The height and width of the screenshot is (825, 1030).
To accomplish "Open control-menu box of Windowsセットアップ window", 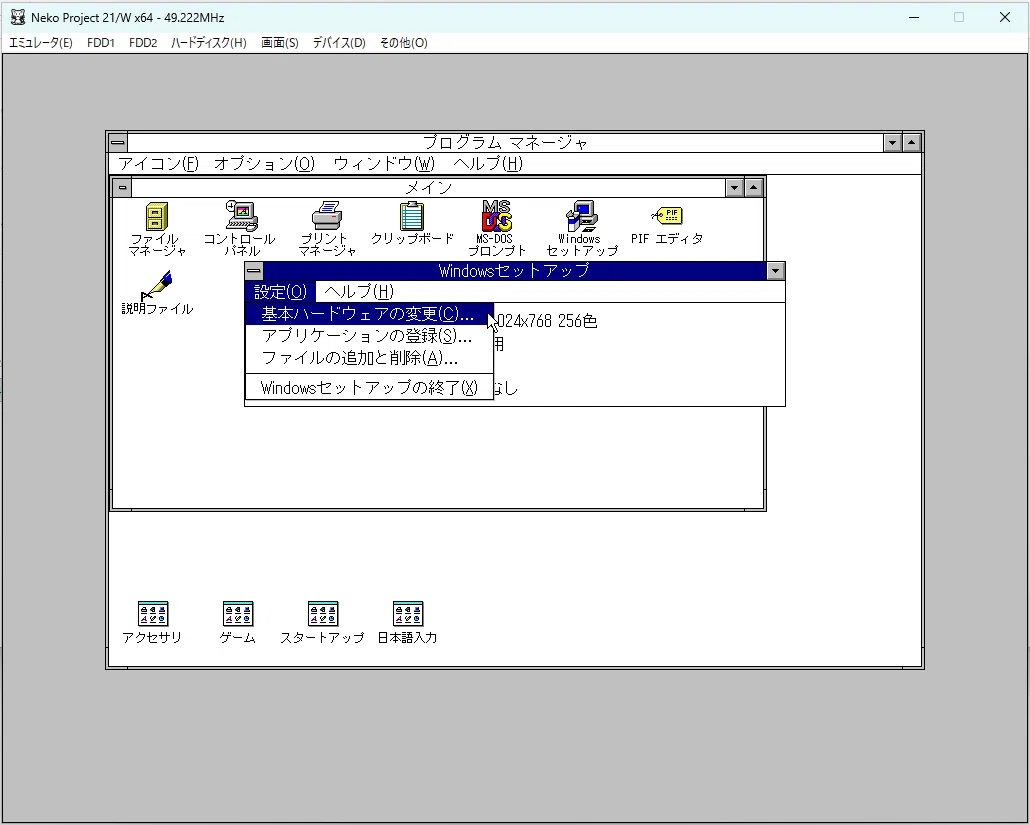I will [x=254, y=271].
